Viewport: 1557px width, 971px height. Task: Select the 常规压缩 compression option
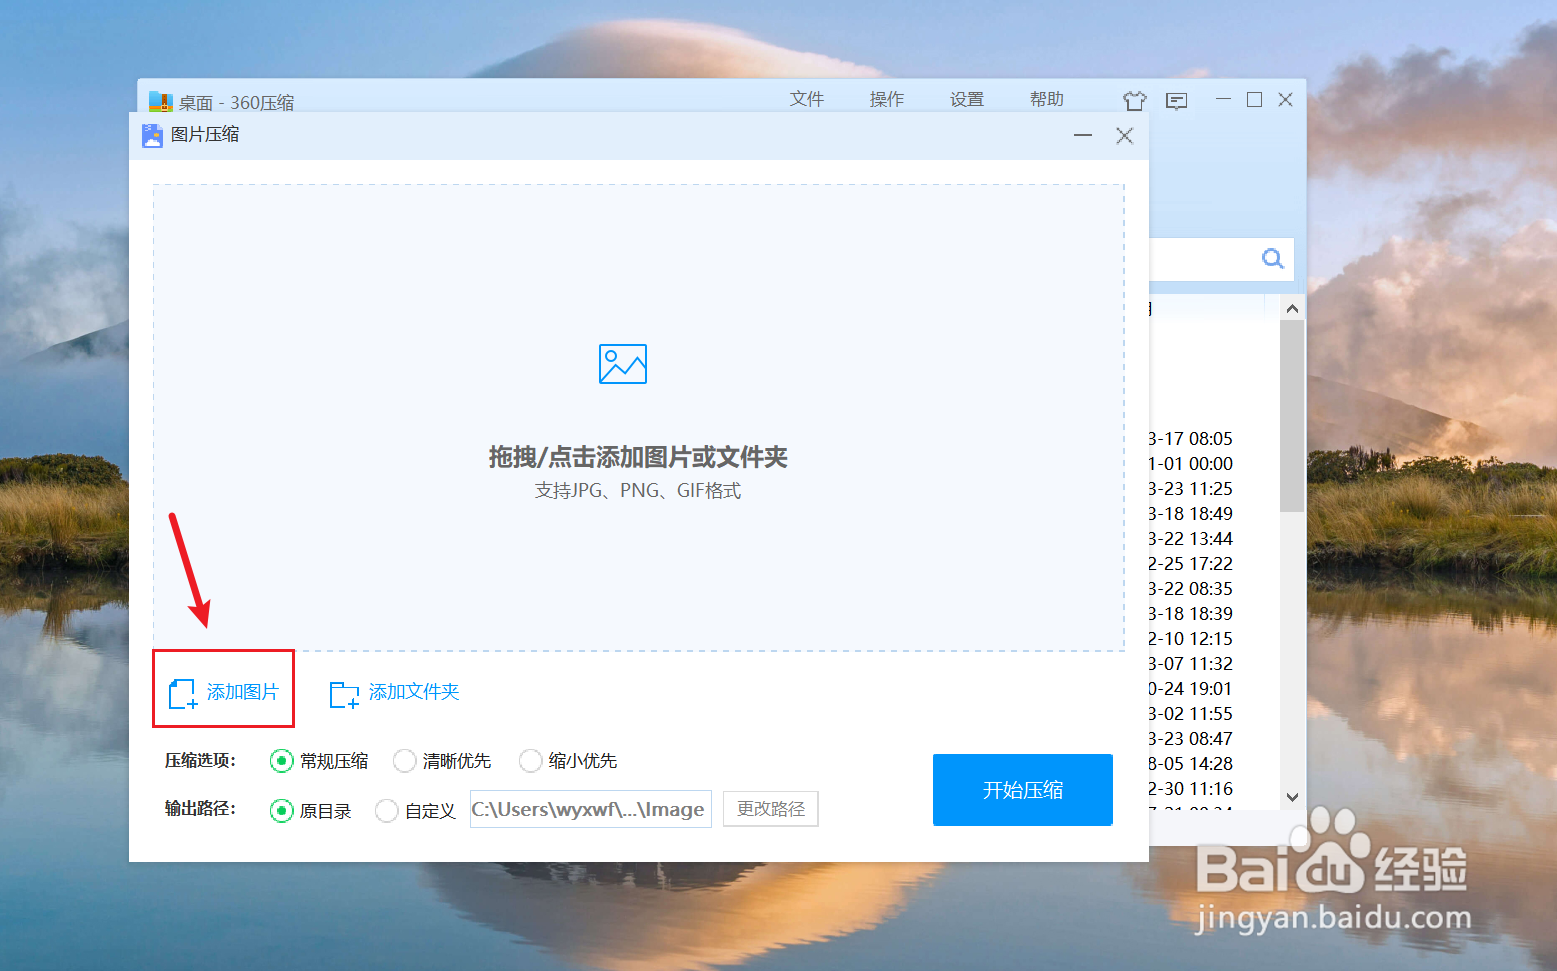(x=281, y=761)
